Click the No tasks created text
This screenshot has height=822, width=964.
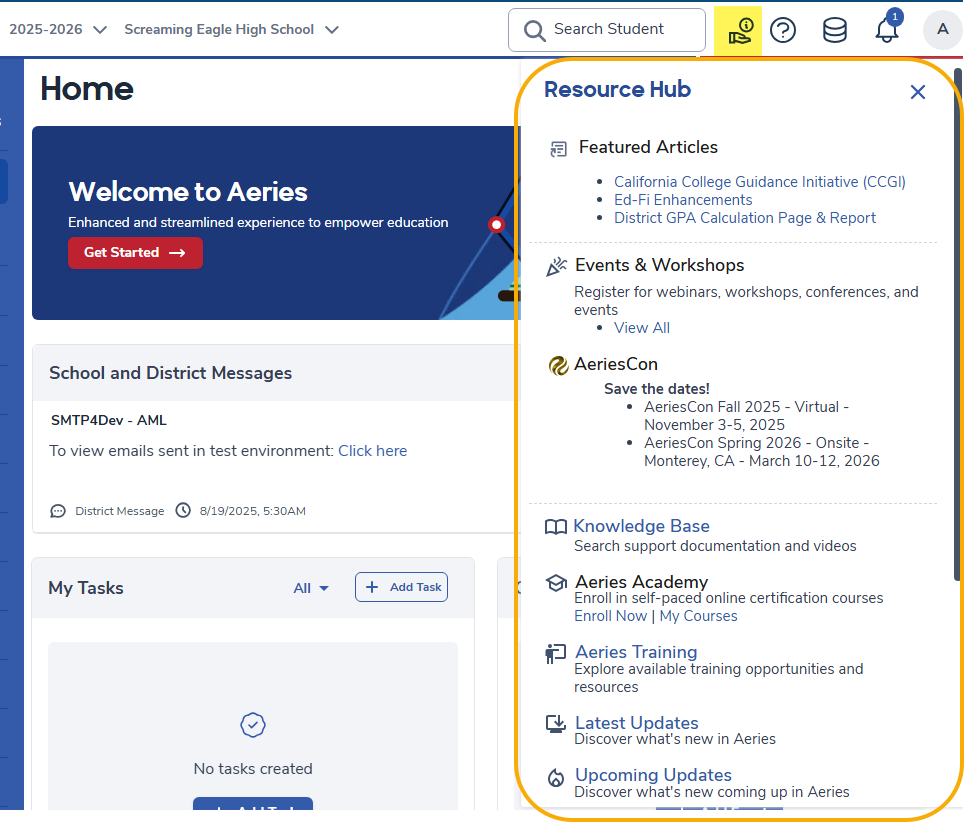tap(253, 769)
